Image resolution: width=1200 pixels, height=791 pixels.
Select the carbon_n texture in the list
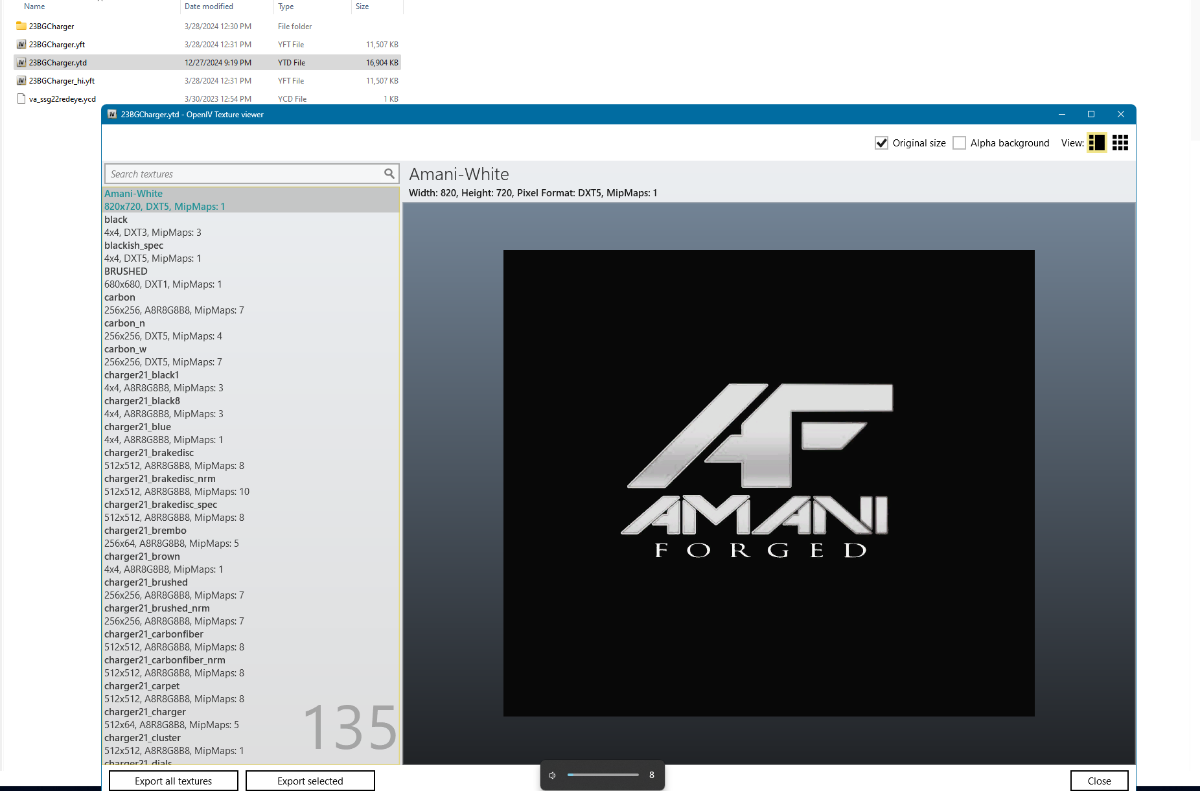click(x=125, y=323)
